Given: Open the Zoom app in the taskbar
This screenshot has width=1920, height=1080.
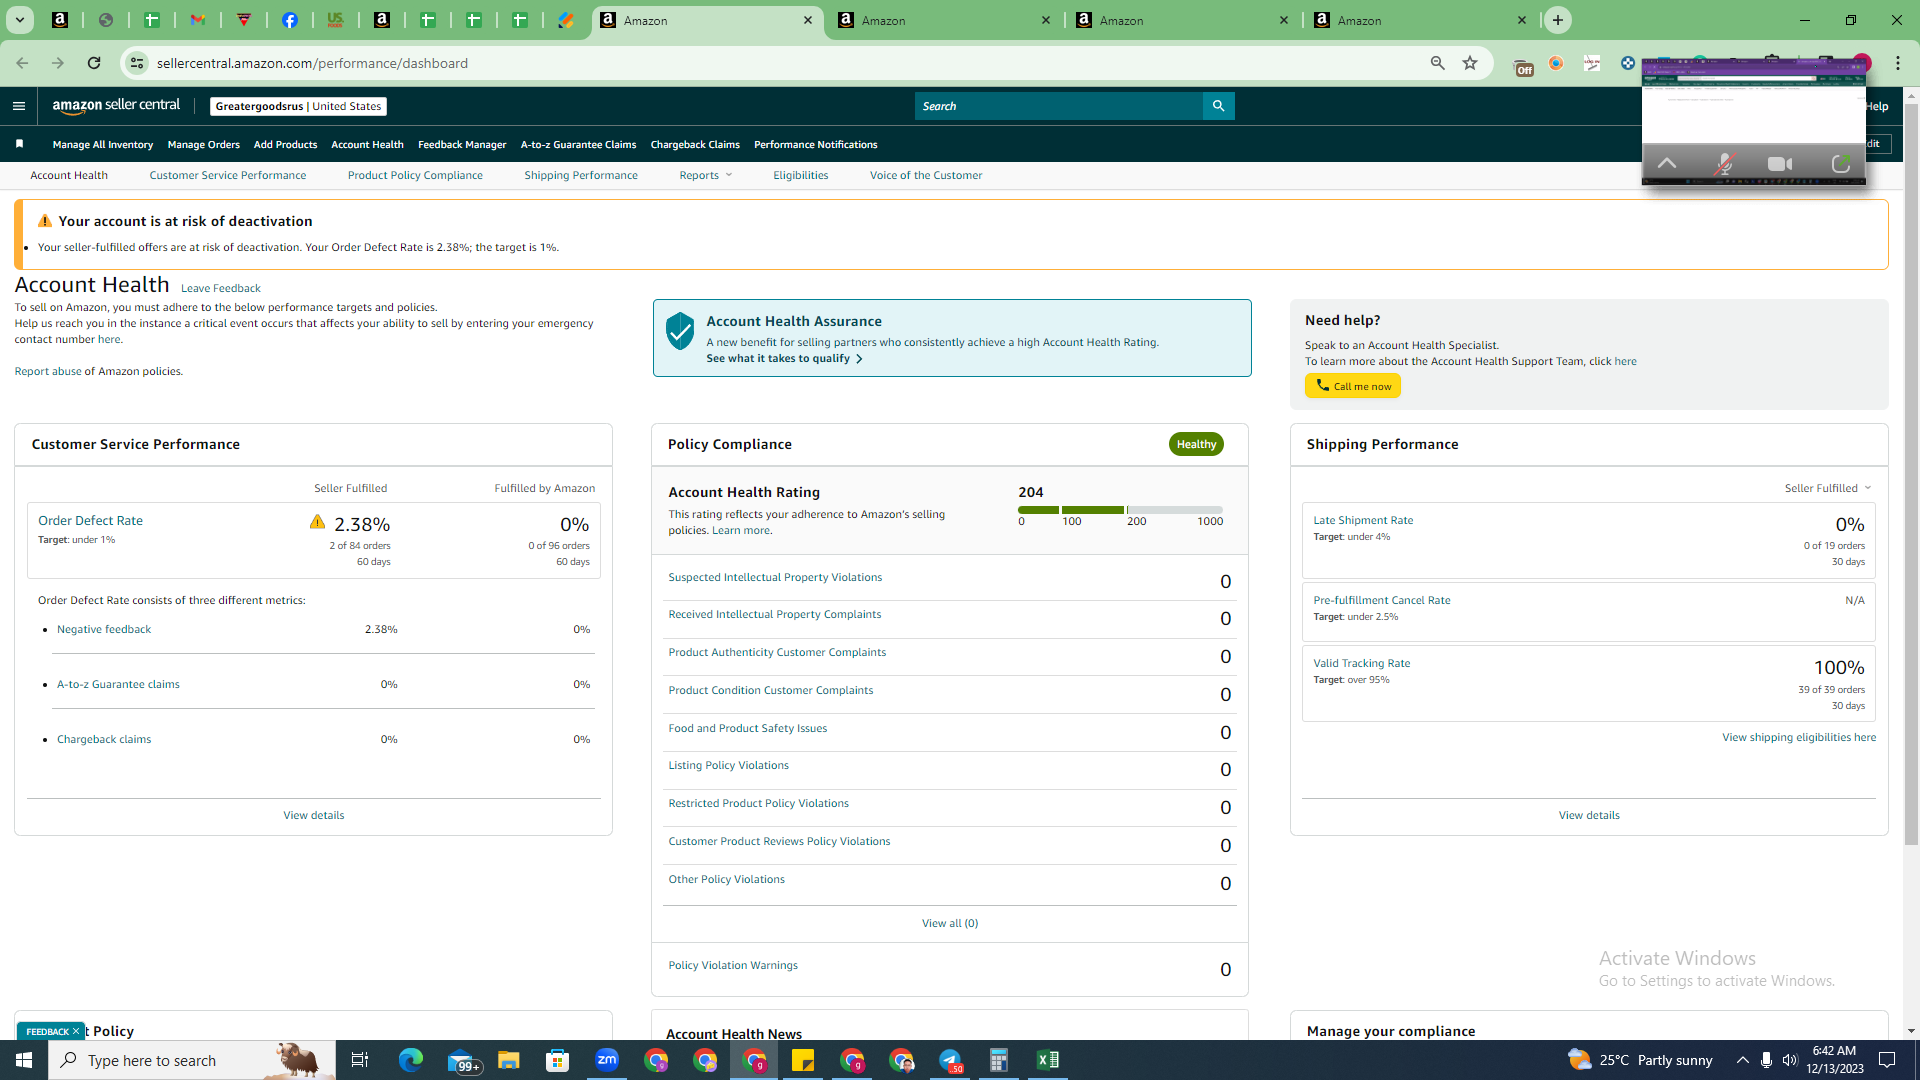Looking at the screenshot, I should click(x=607, y=1060).
